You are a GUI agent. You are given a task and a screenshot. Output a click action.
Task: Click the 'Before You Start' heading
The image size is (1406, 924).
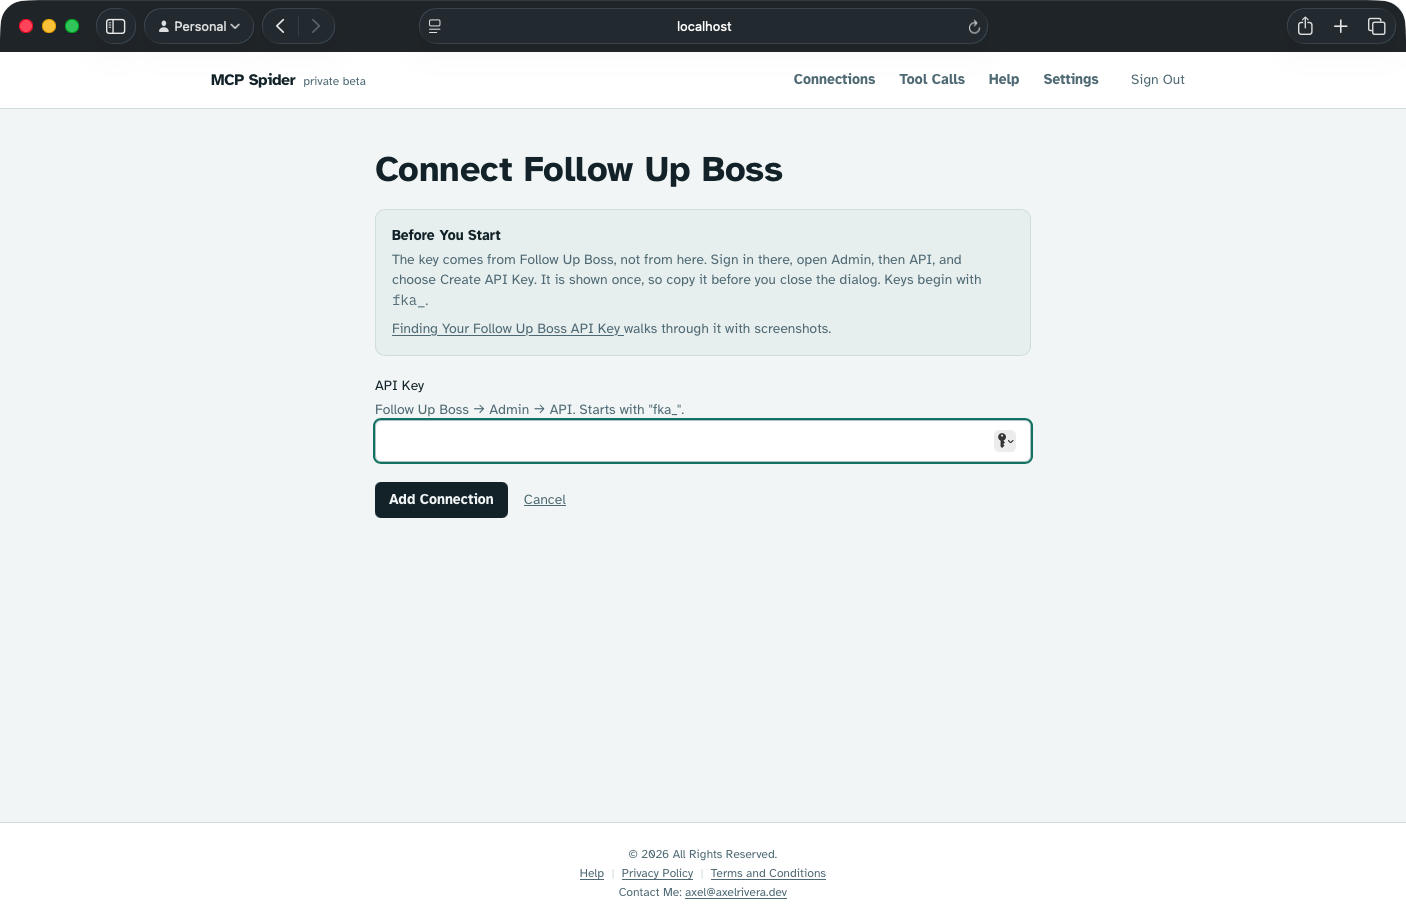[446, 235]
